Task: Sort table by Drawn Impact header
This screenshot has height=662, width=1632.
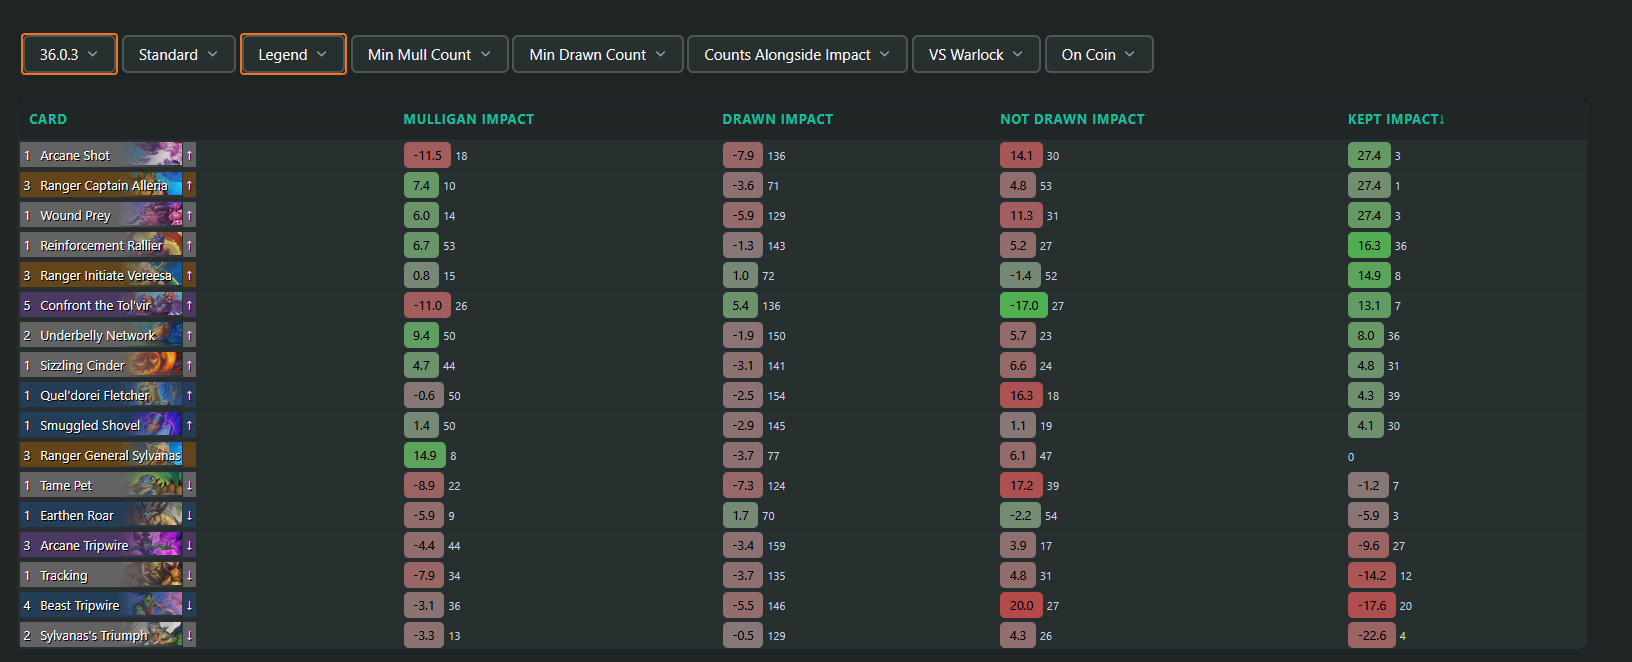Action: (778, 119)
